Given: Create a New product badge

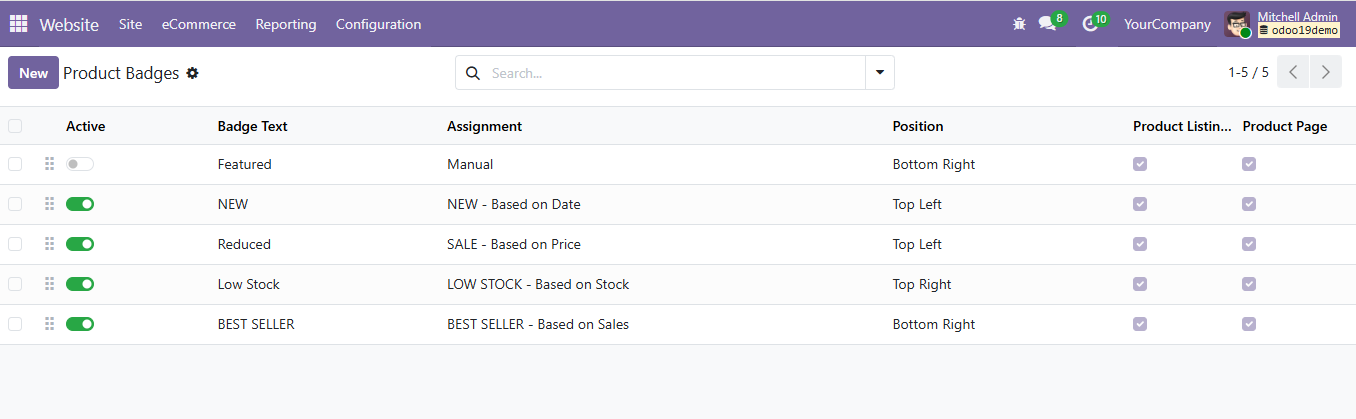Looking at the screenshot, I should (x=33, y=73).
